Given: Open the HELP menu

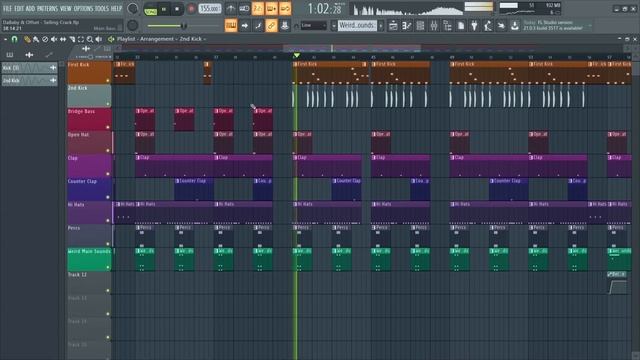Looking at the screenshot, I should pos(116,8).
